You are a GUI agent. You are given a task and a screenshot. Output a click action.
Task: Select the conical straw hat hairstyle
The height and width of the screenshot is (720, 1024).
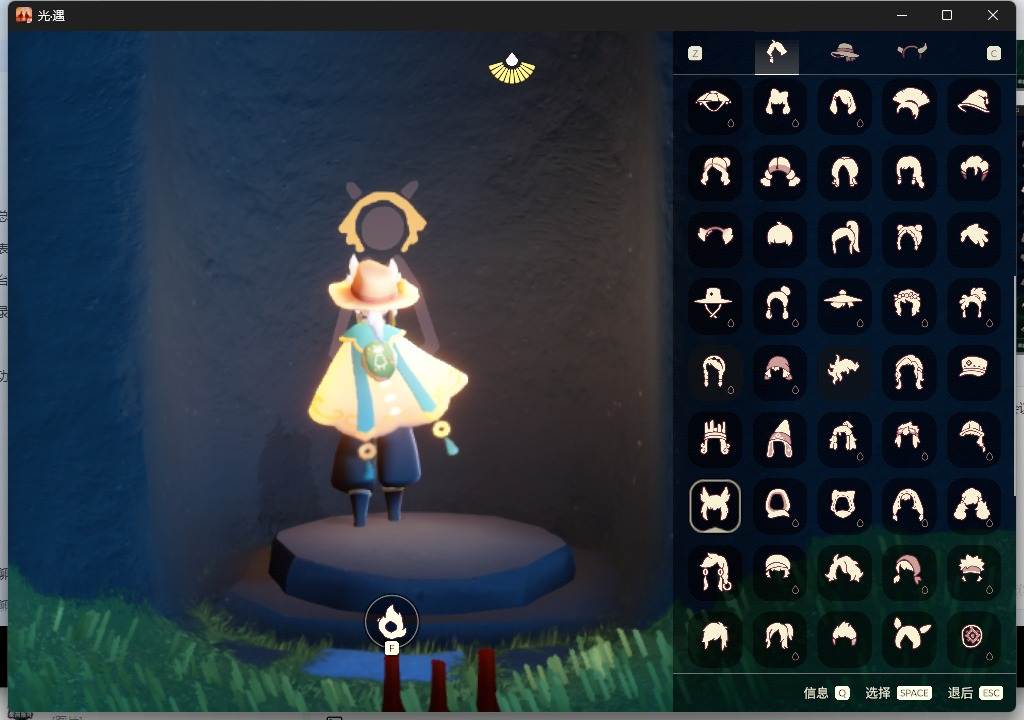pos(714,105)
